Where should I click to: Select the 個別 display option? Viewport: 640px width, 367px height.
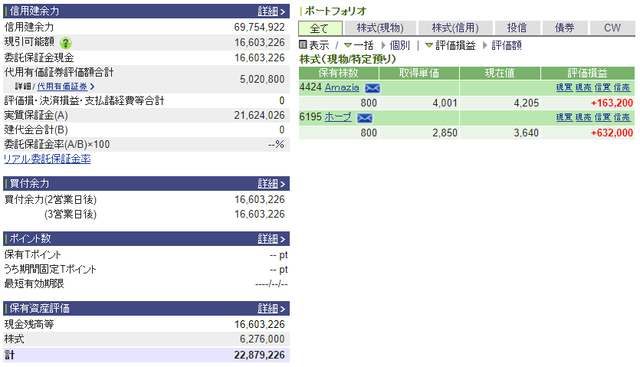(x=400, y=45)
